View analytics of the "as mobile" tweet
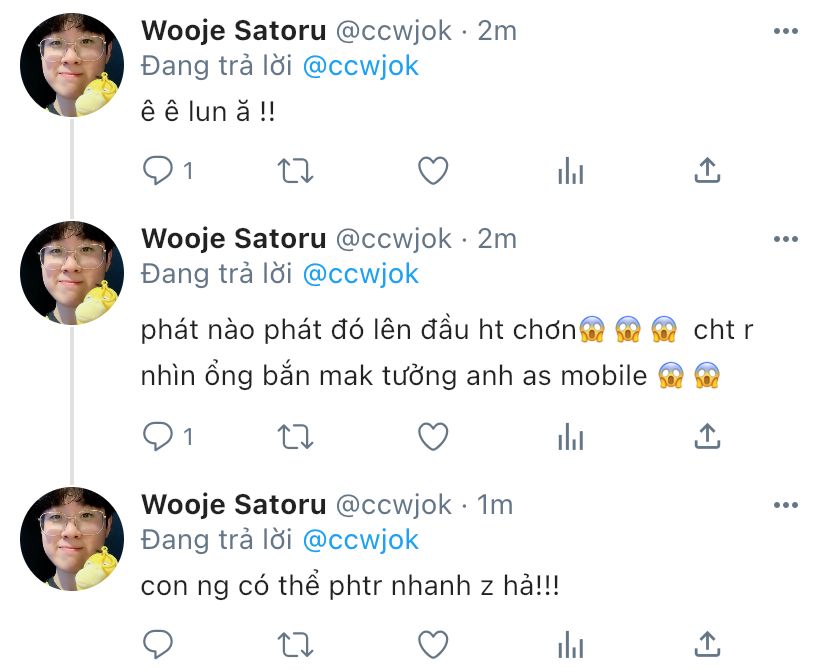Image resolution: width=828 pixels, height=669 pixels. tap(570, 437)
